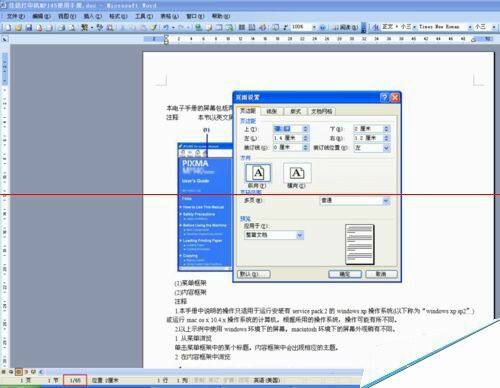Click the Open folder icon in toolbar
The image size is (500, 388).
[x=18, y=28]
